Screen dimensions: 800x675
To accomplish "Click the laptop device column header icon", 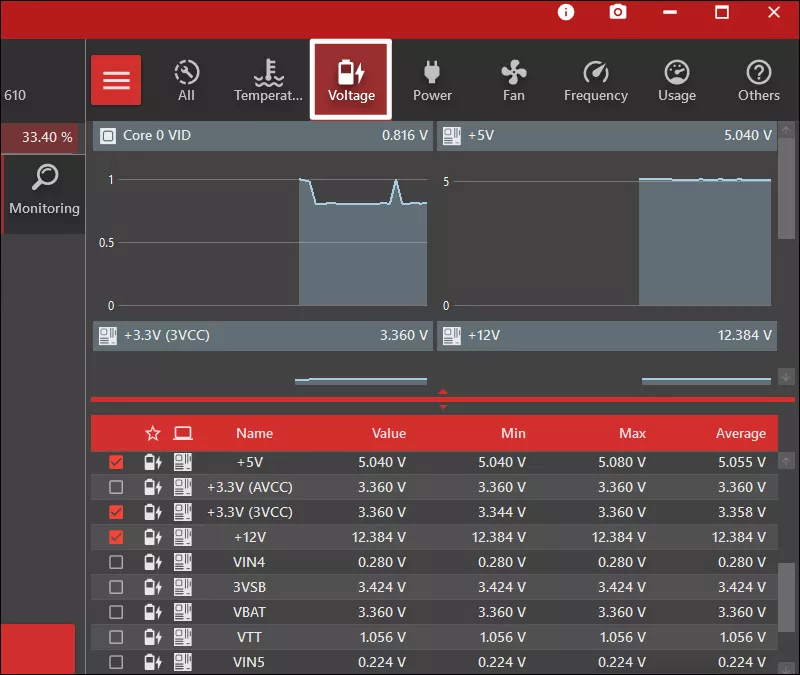I will coord(183,434).
